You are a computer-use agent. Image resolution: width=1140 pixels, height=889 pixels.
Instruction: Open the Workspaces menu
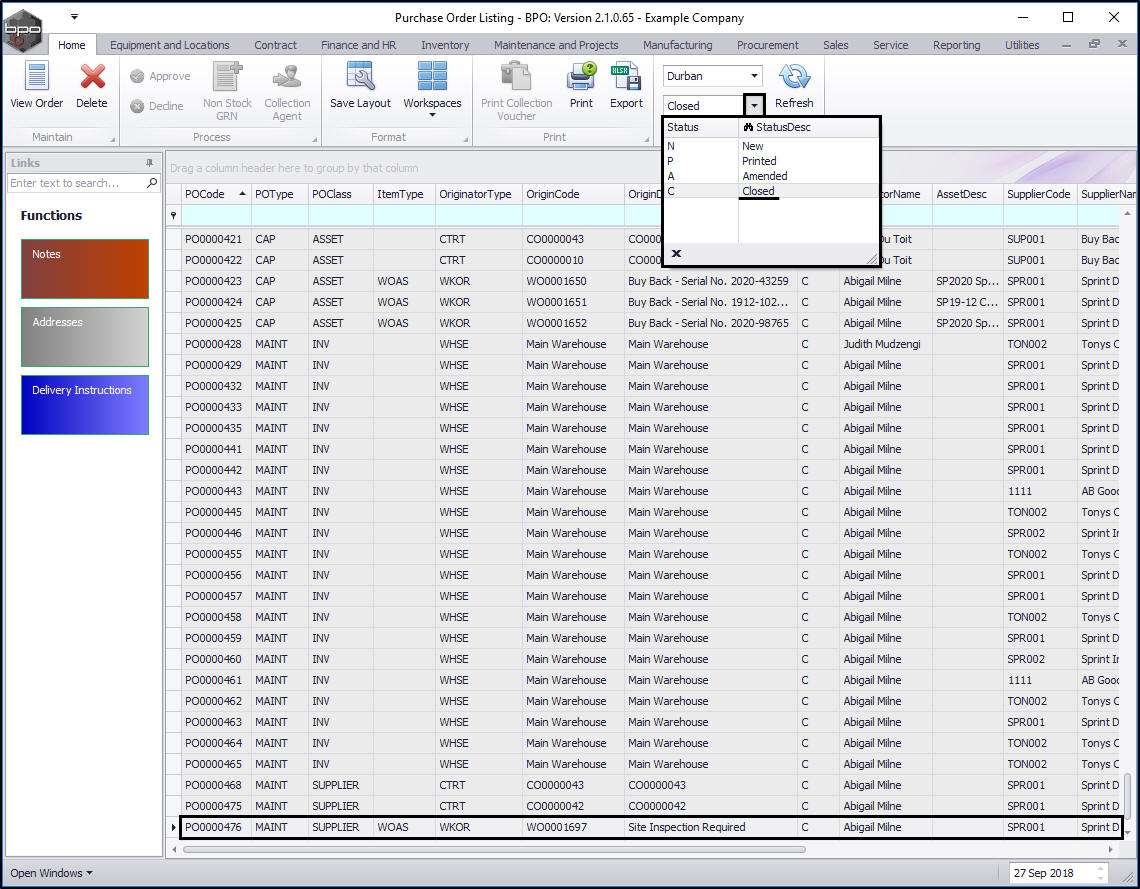(432, 85)
